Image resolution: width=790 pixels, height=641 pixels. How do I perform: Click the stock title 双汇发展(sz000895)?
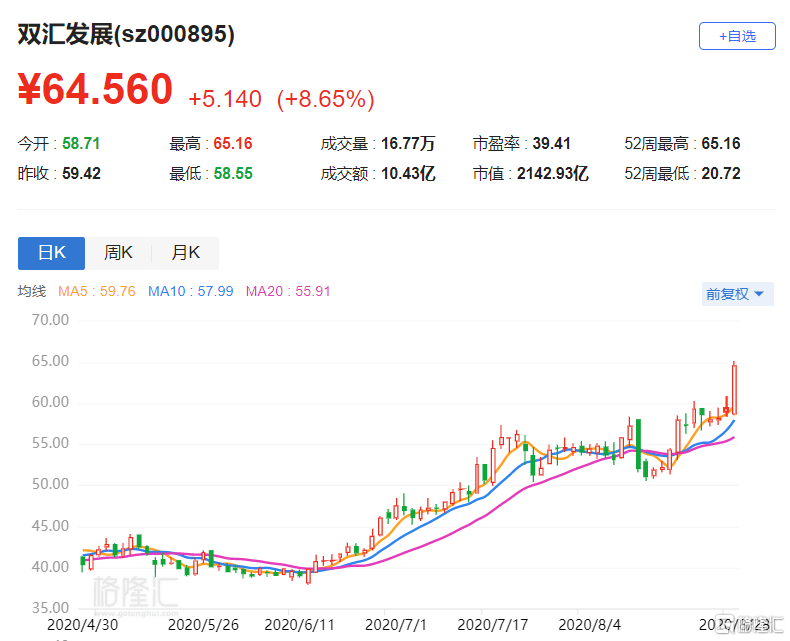126,35
